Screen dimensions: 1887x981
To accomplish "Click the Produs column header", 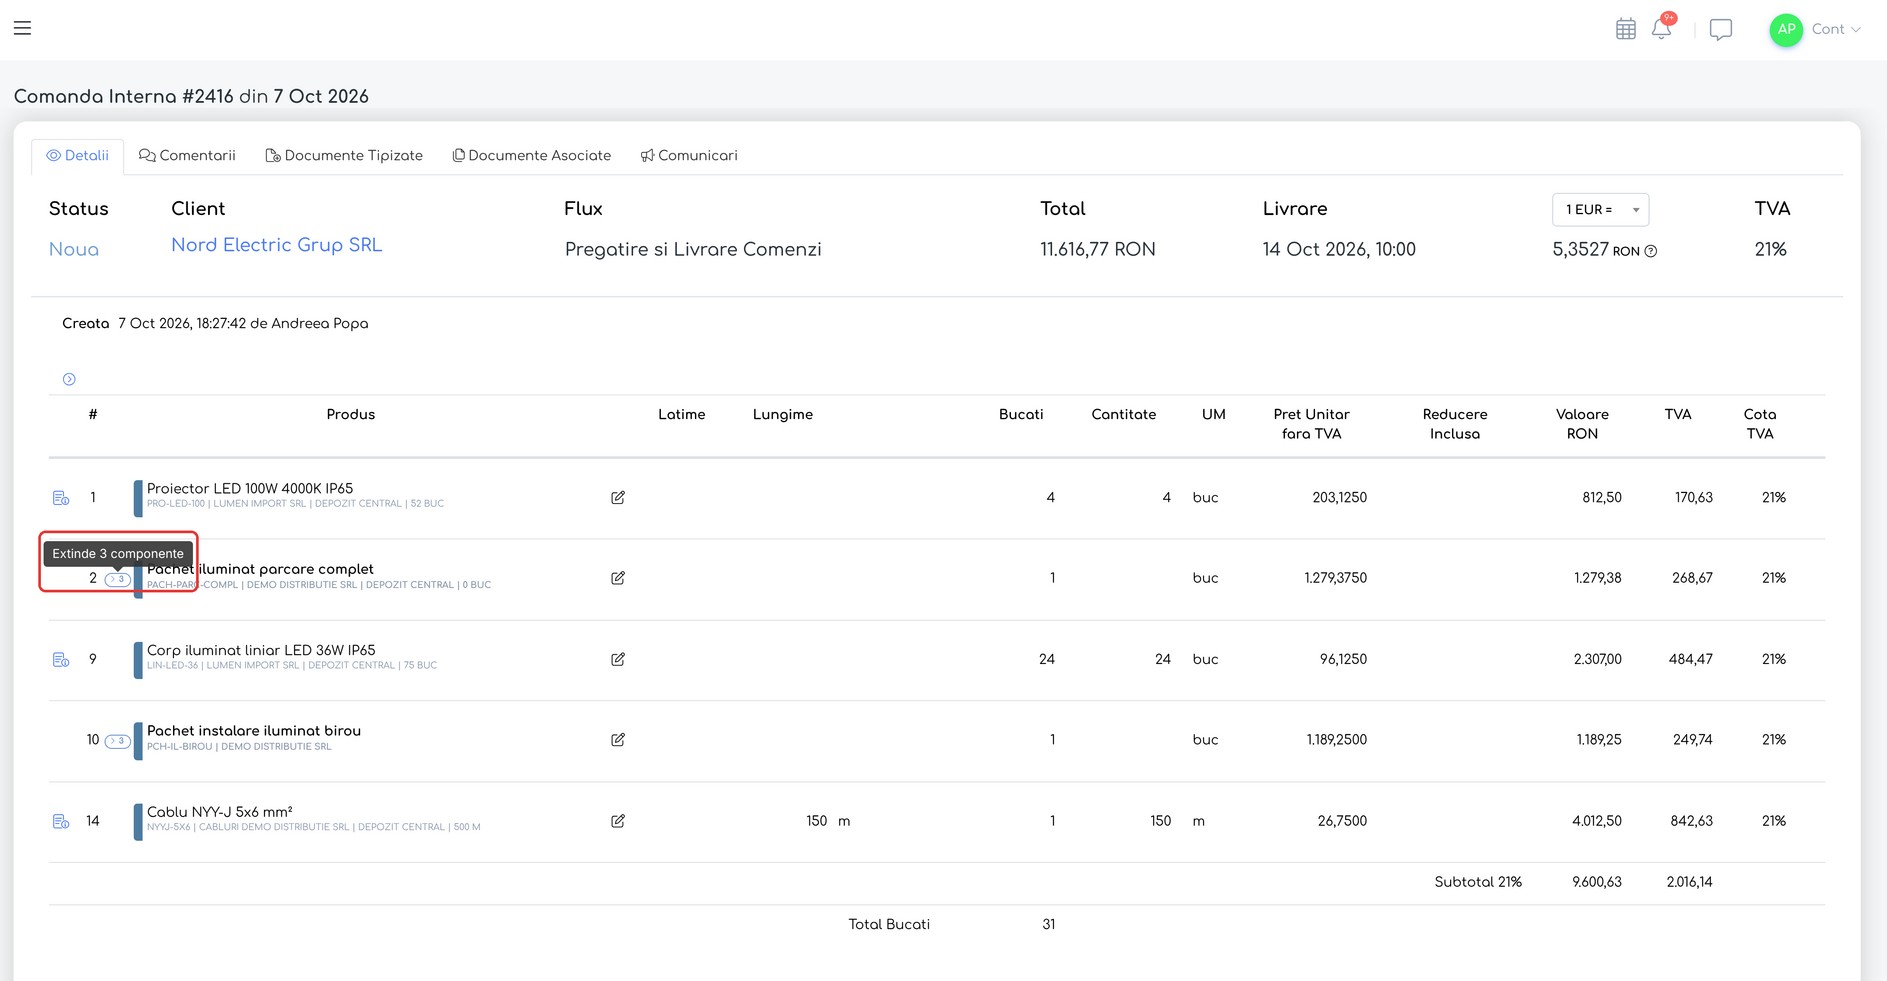I will click(x=351, y=414).
